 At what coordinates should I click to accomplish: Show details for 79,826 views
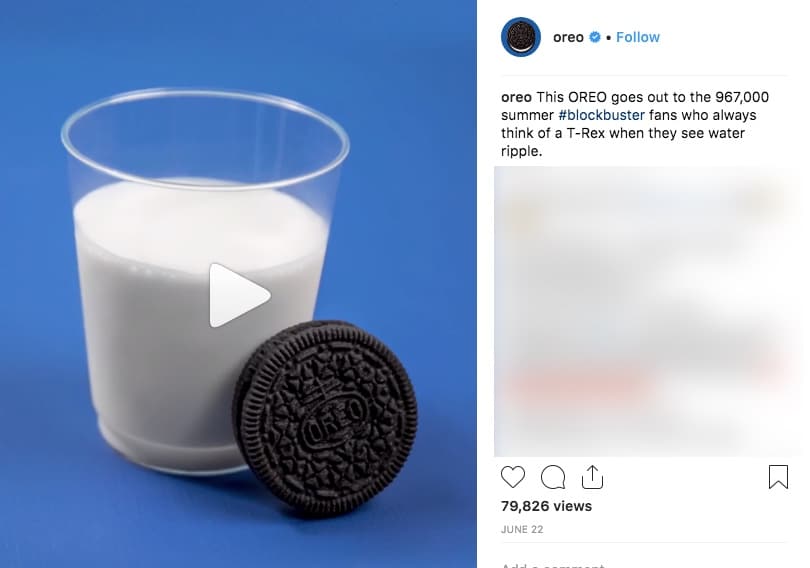tap(547, 506)
